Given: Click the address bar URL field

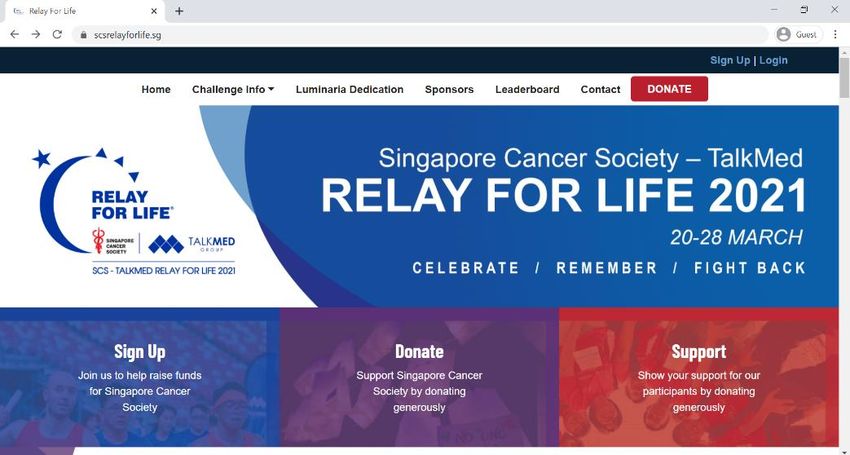Looking at the screenshot, I should pyautogui.click(x=420, y=35).
